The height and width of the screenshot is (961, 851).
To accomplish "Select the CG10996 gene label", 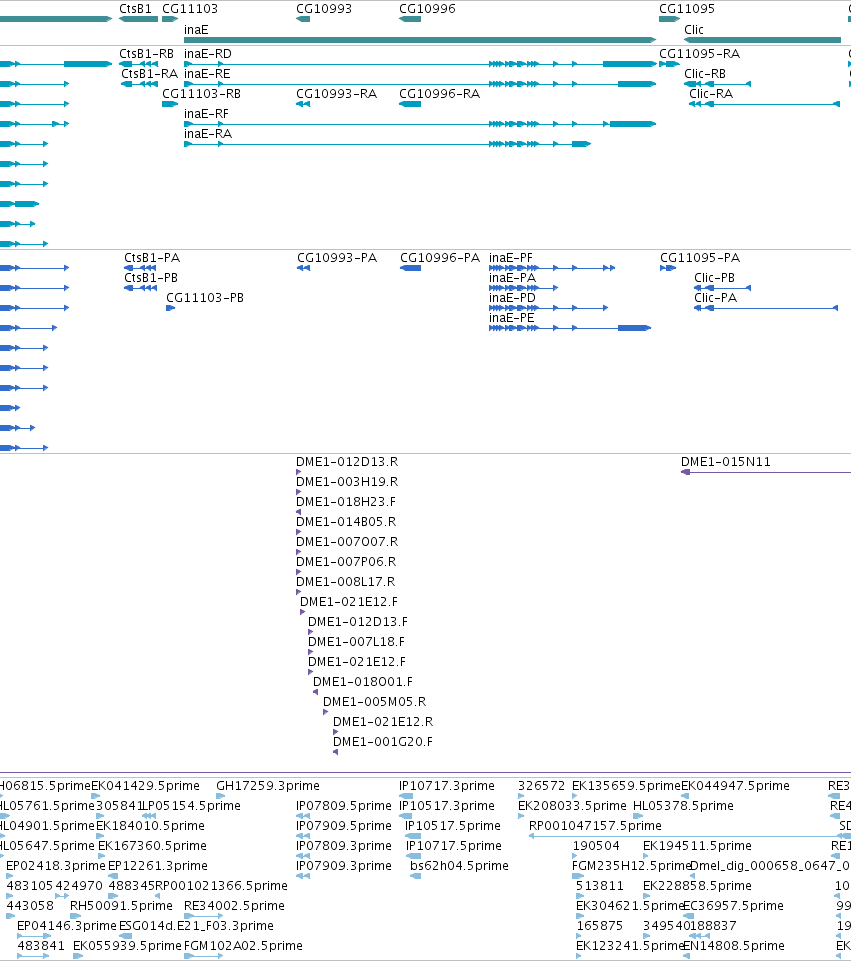I will (x=427, y=9).
